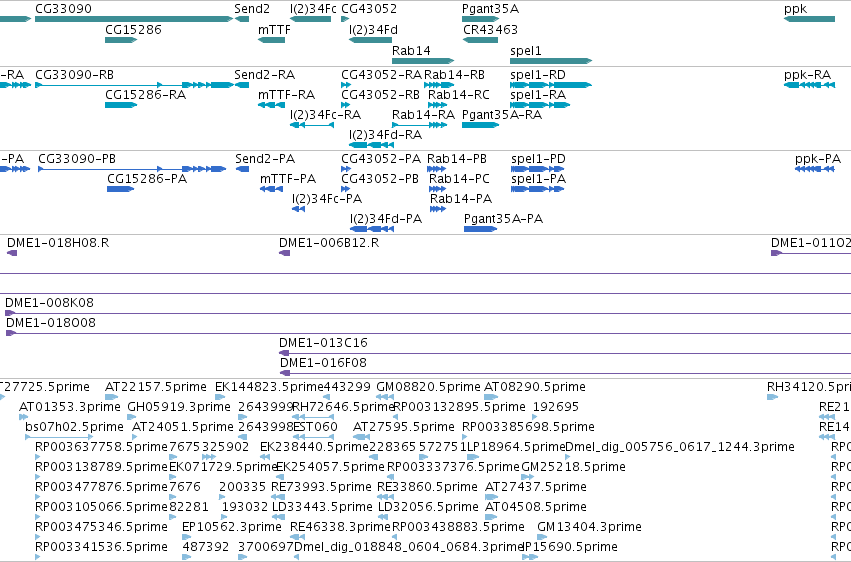Select the Pgant35A-RA transcript label

point(502,114)
